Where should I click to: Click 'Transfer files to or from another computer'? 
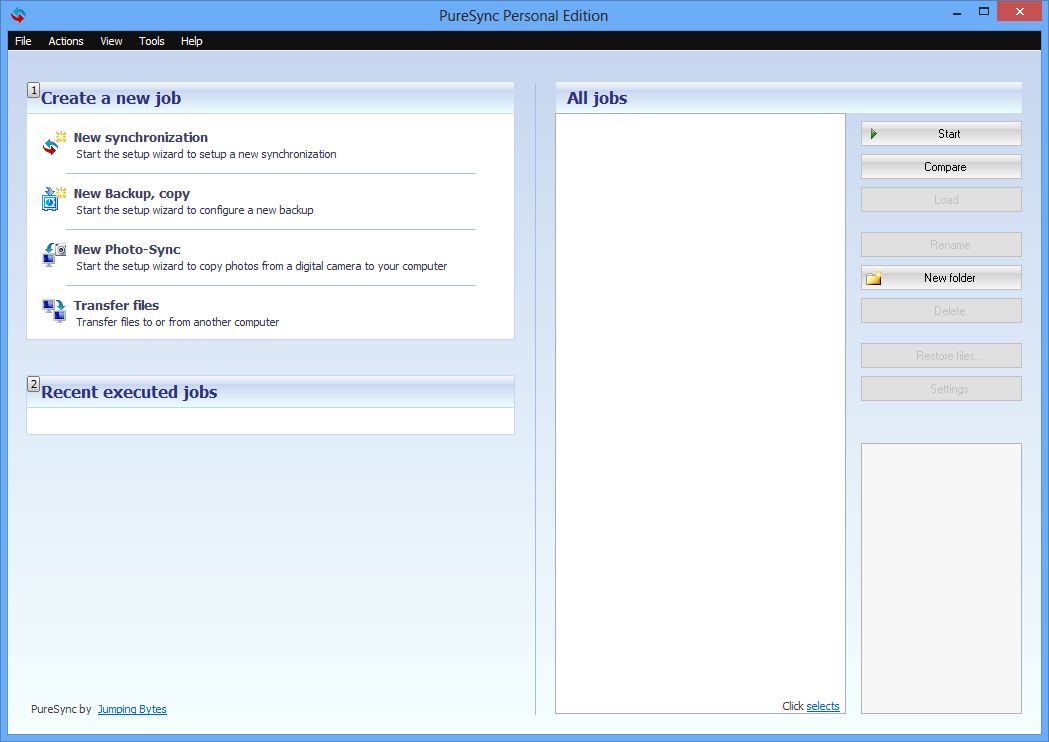(177, 322)
